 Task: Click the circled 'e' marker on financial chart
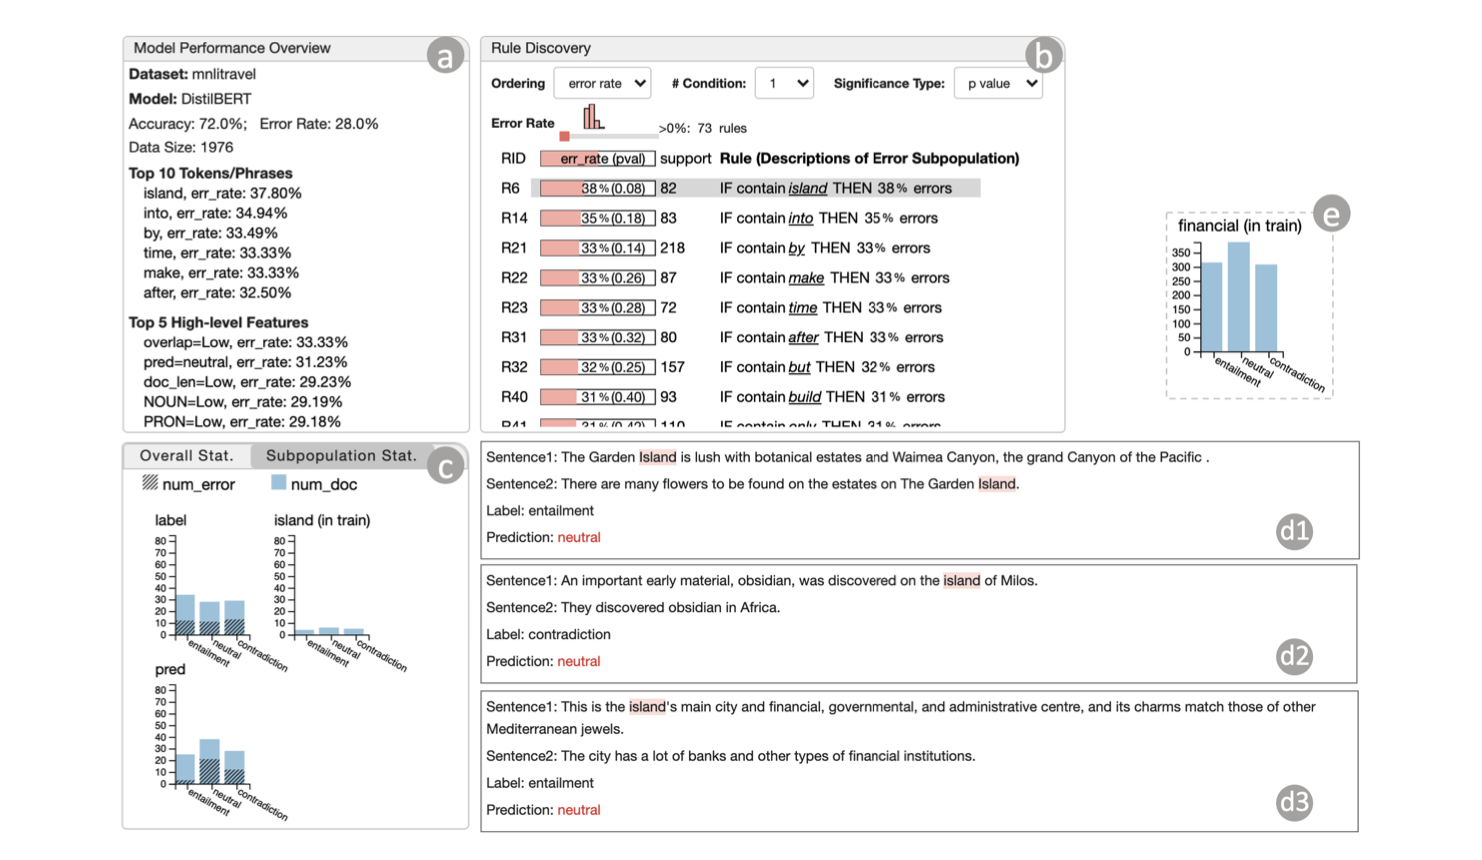[1331, 213]
